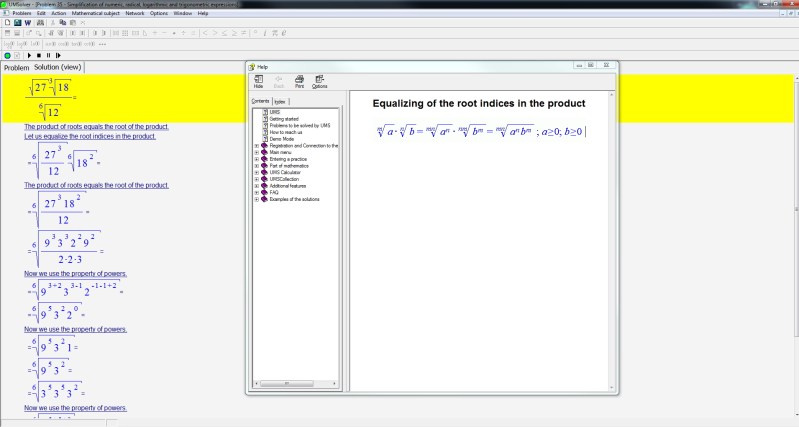Insert the cot function
Viewport: 799px width, 427px height.
point(90,44)
